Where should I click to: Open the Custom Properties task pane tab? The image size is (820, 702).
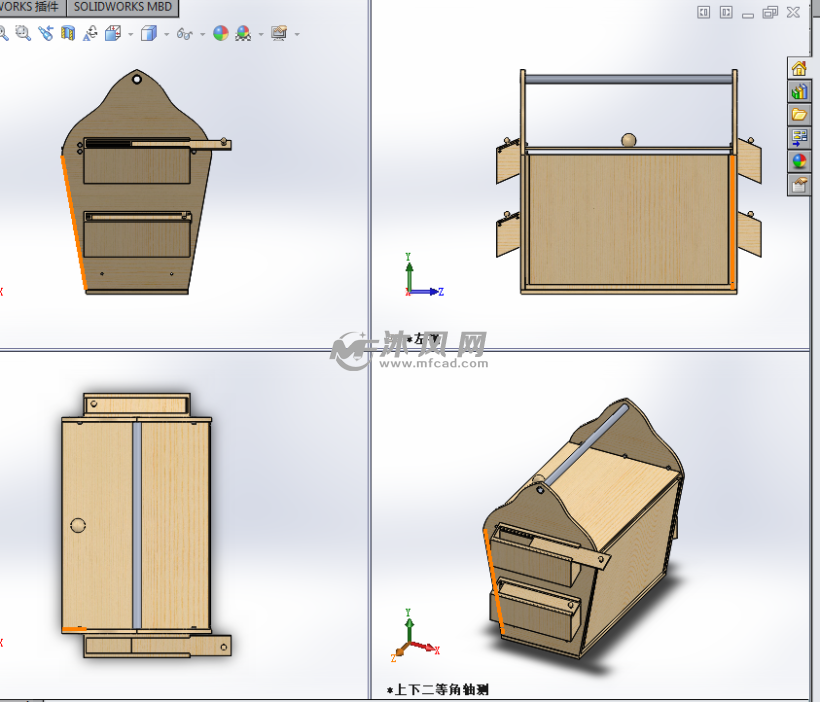(799, 184)
